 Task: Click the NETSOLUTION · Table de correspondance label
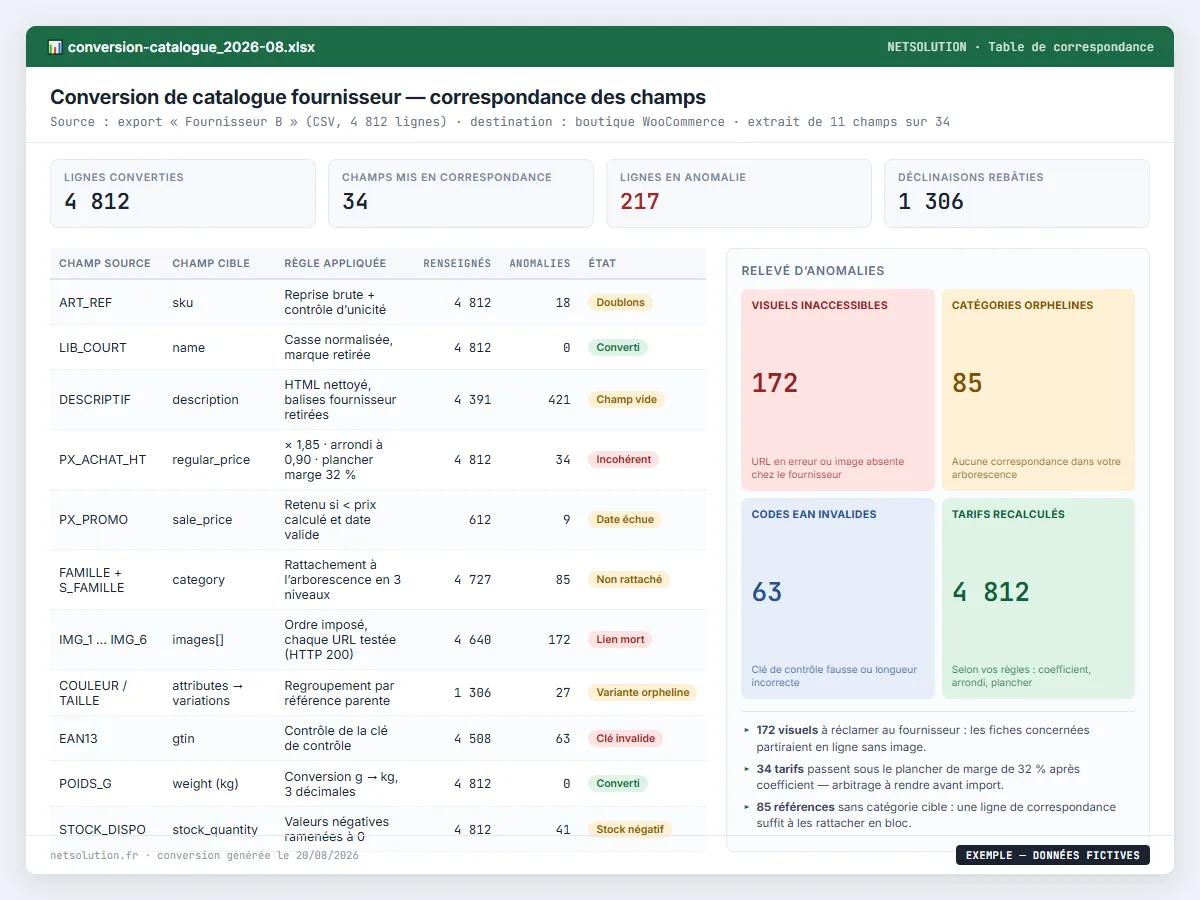click(1020, 47)
